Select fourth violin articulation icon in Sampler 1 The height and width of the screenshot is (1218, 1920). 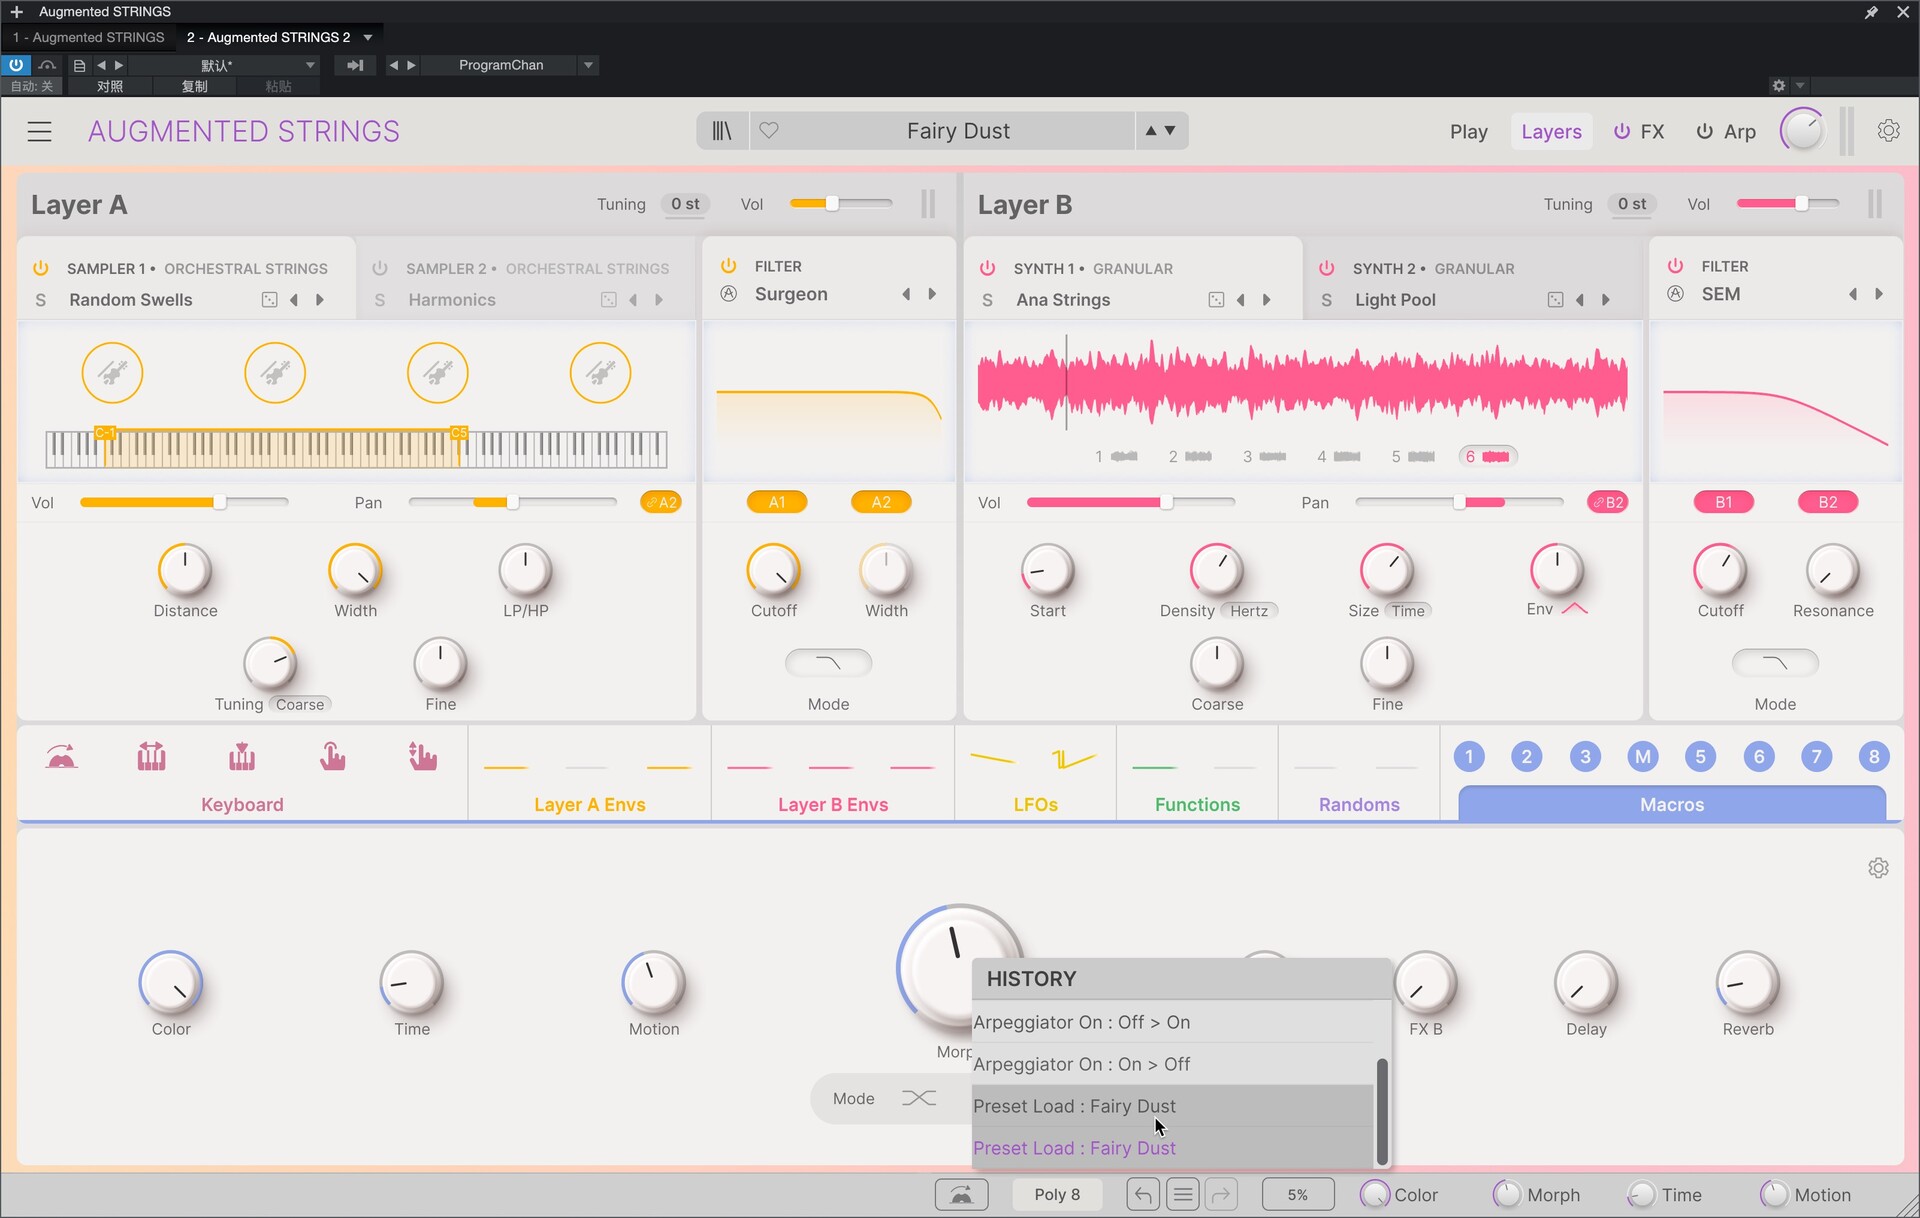tap(600, 373)
